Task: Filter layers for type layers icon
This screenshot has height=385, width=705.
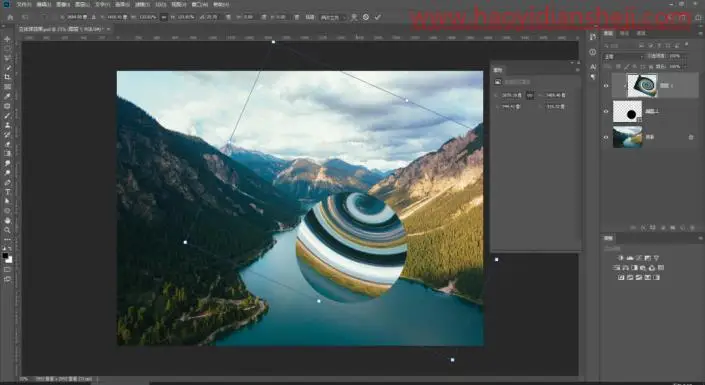Action: click(x=659, y=45)
